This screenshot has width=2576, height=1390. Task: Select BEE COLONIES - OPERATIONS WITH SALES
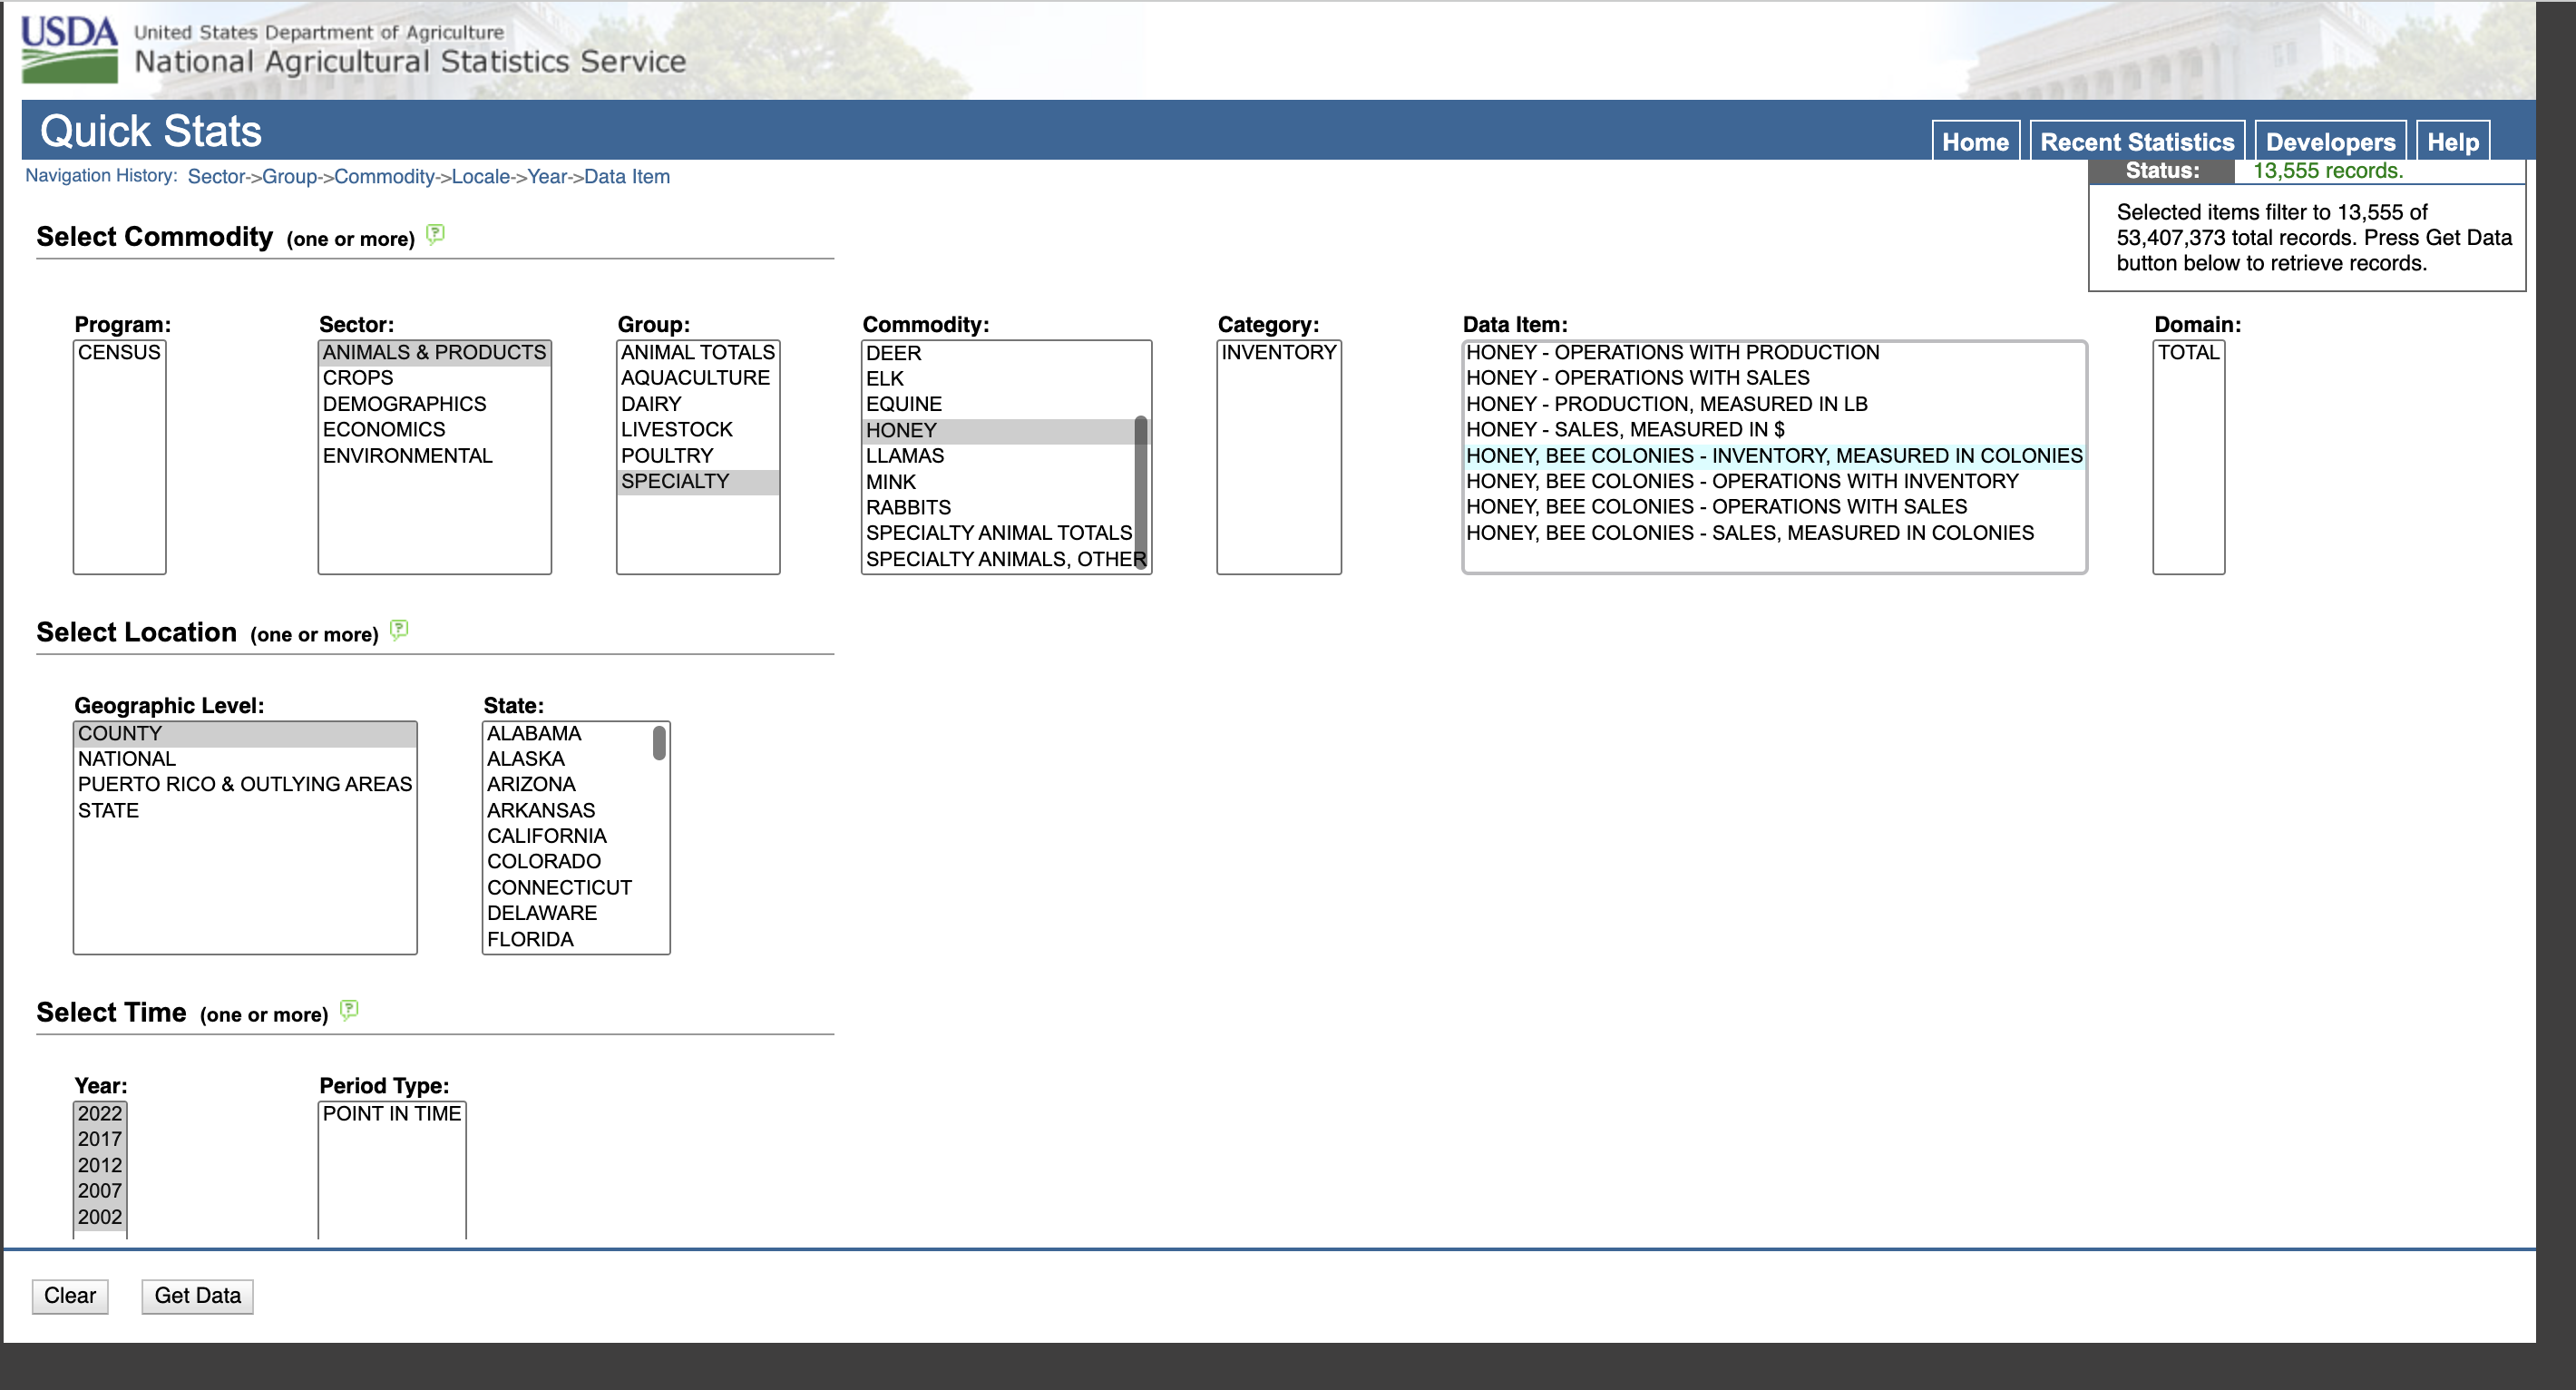(1774, 507)
